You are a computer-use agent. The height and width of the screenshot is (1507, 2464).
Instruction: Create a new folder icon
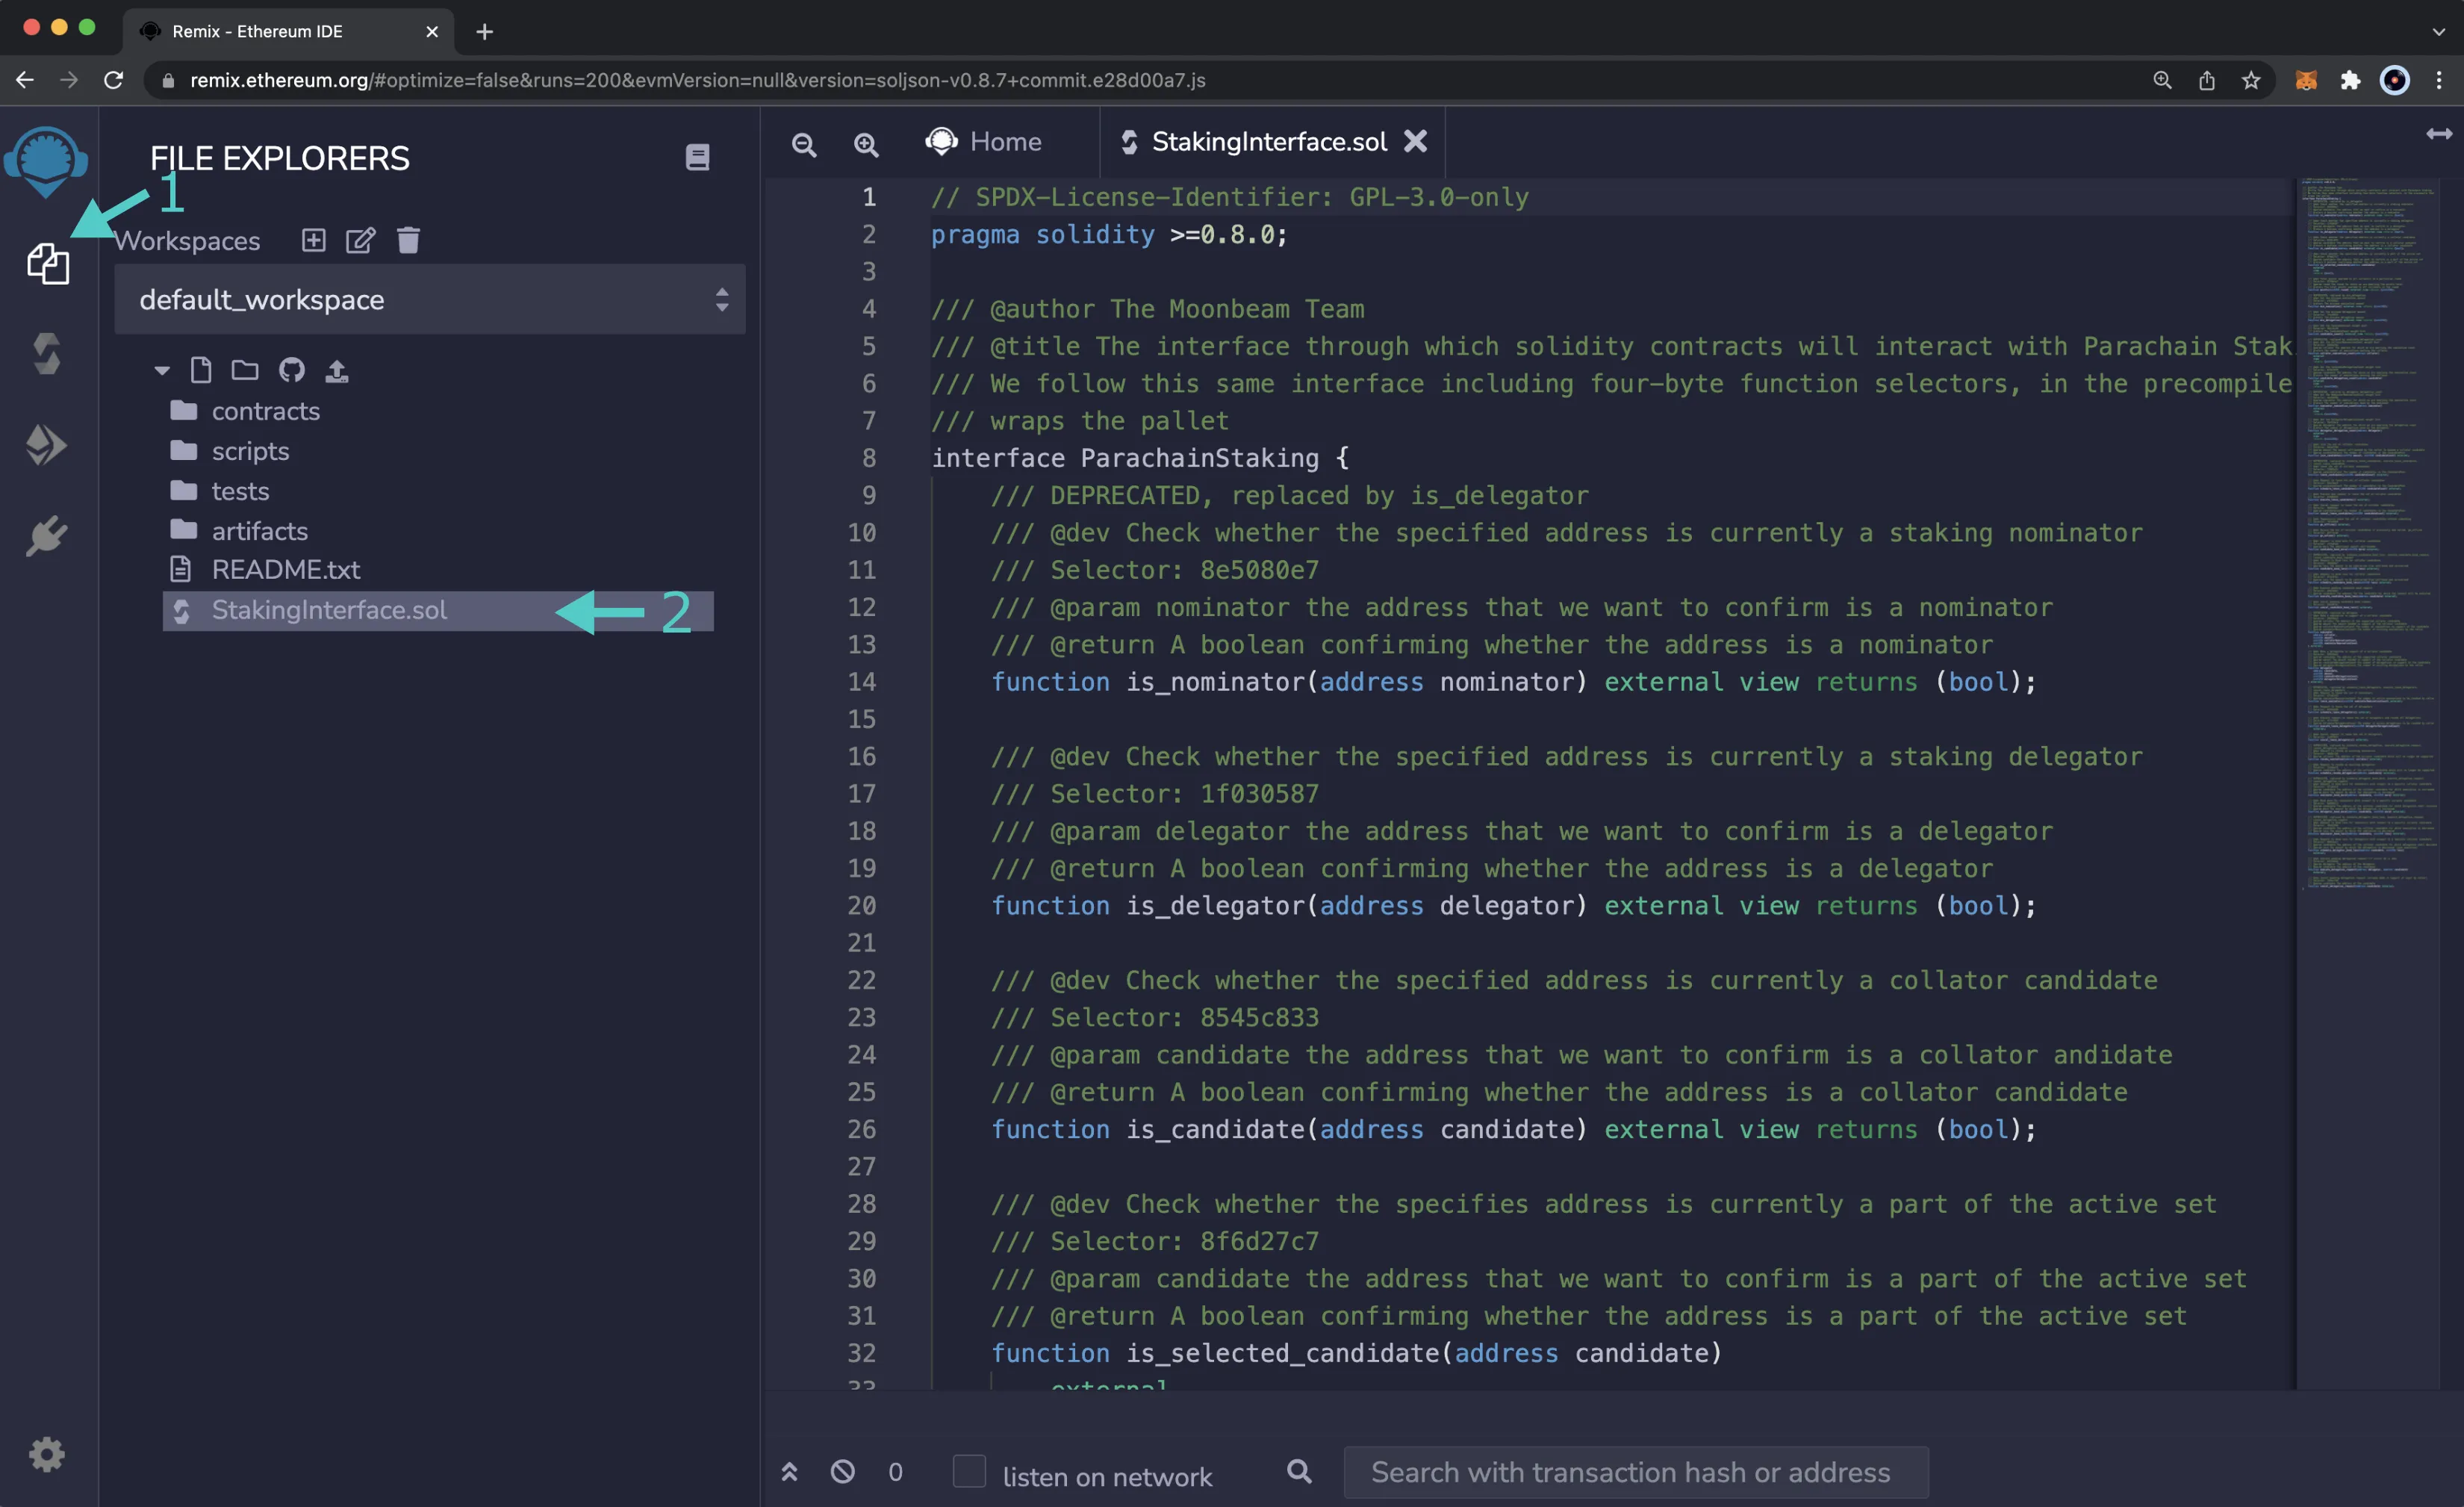click(x=245, y=370)
